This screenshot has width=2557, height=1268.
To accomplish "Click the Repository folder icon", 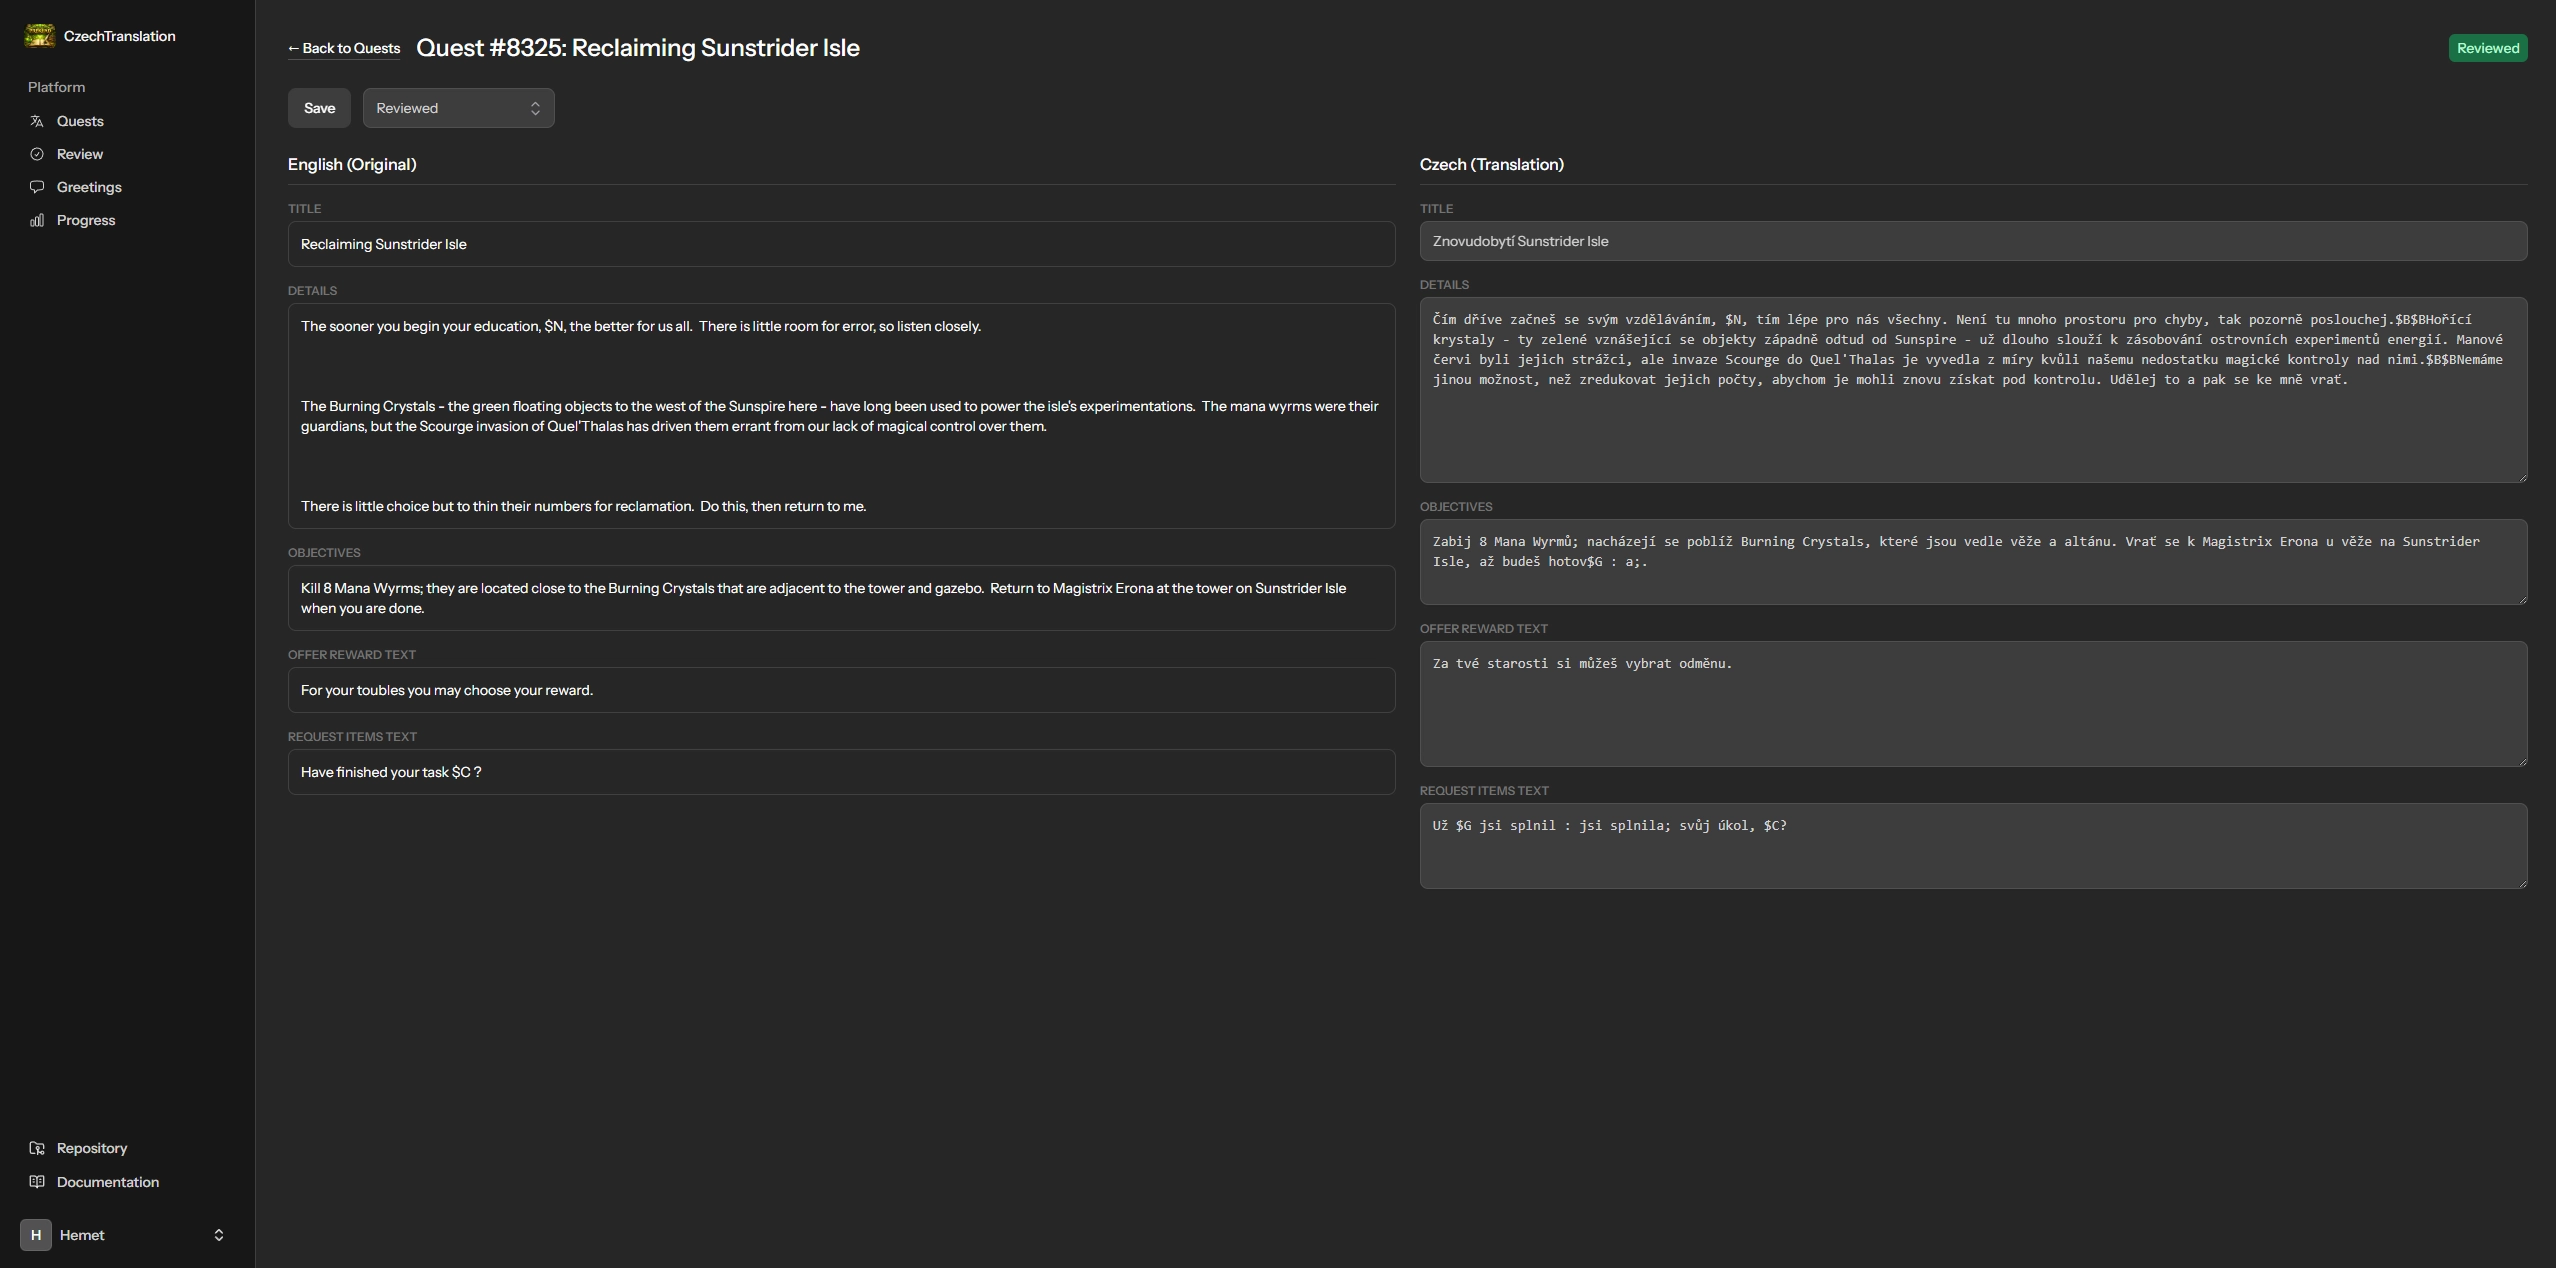I will [x=37, y=1148].
